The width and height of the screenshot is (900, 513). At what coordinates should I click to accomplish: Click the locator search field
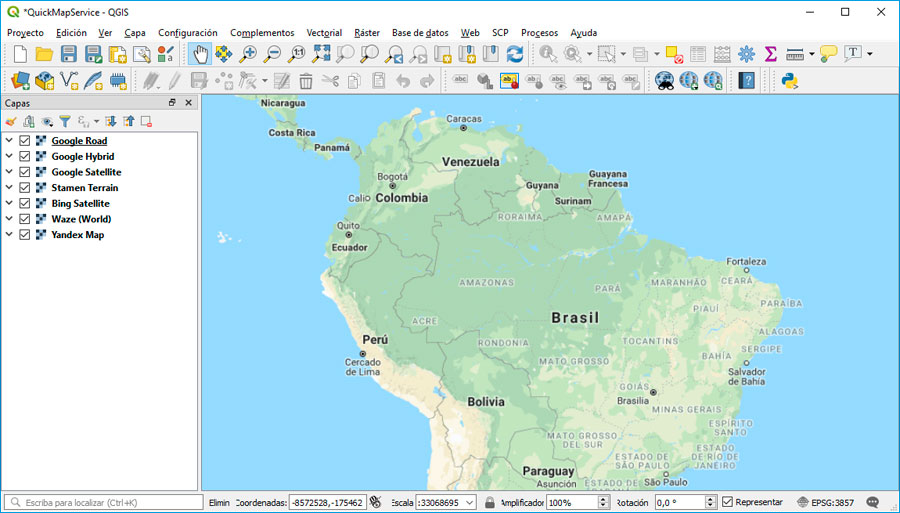coord(103,503)
